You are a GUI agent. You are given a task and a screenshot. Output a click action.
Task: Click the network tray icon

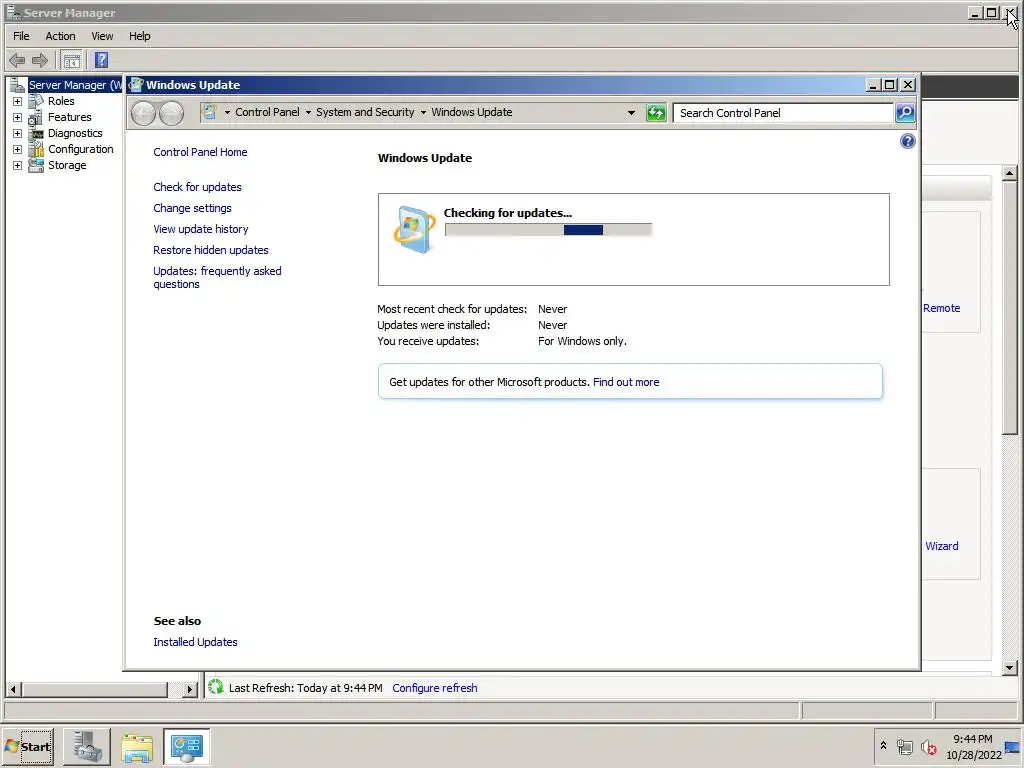tap(904, 746)
